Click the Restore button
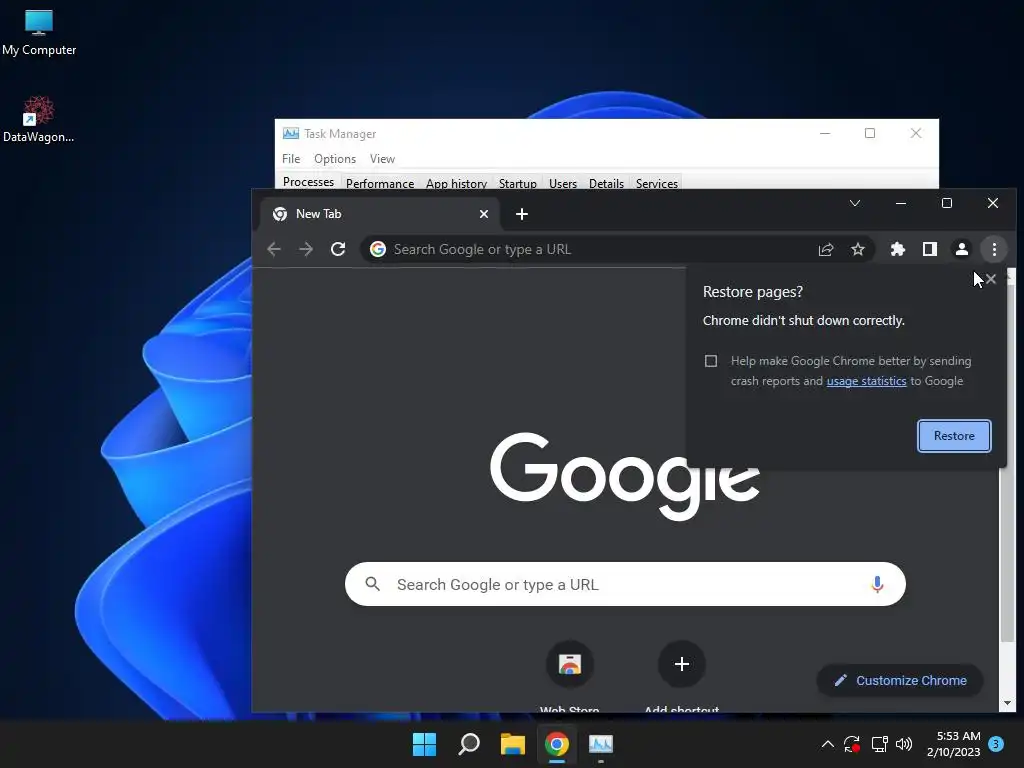Screen dimensions: 1024x768 click(x=954, y=436)
